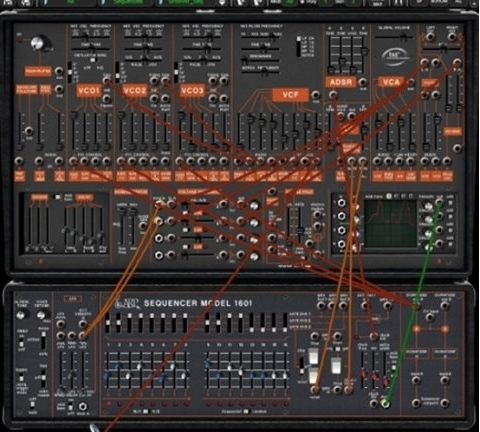Click the VCO2 module label

pos(135,91)
